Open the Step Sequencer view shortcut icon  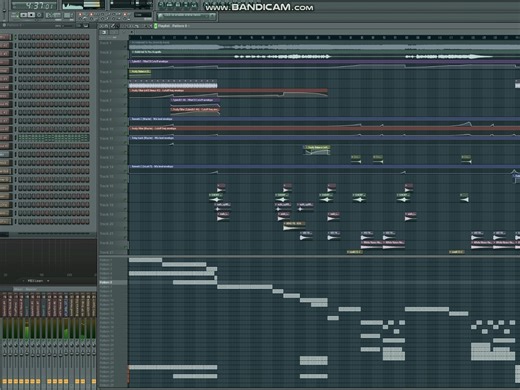170,5
